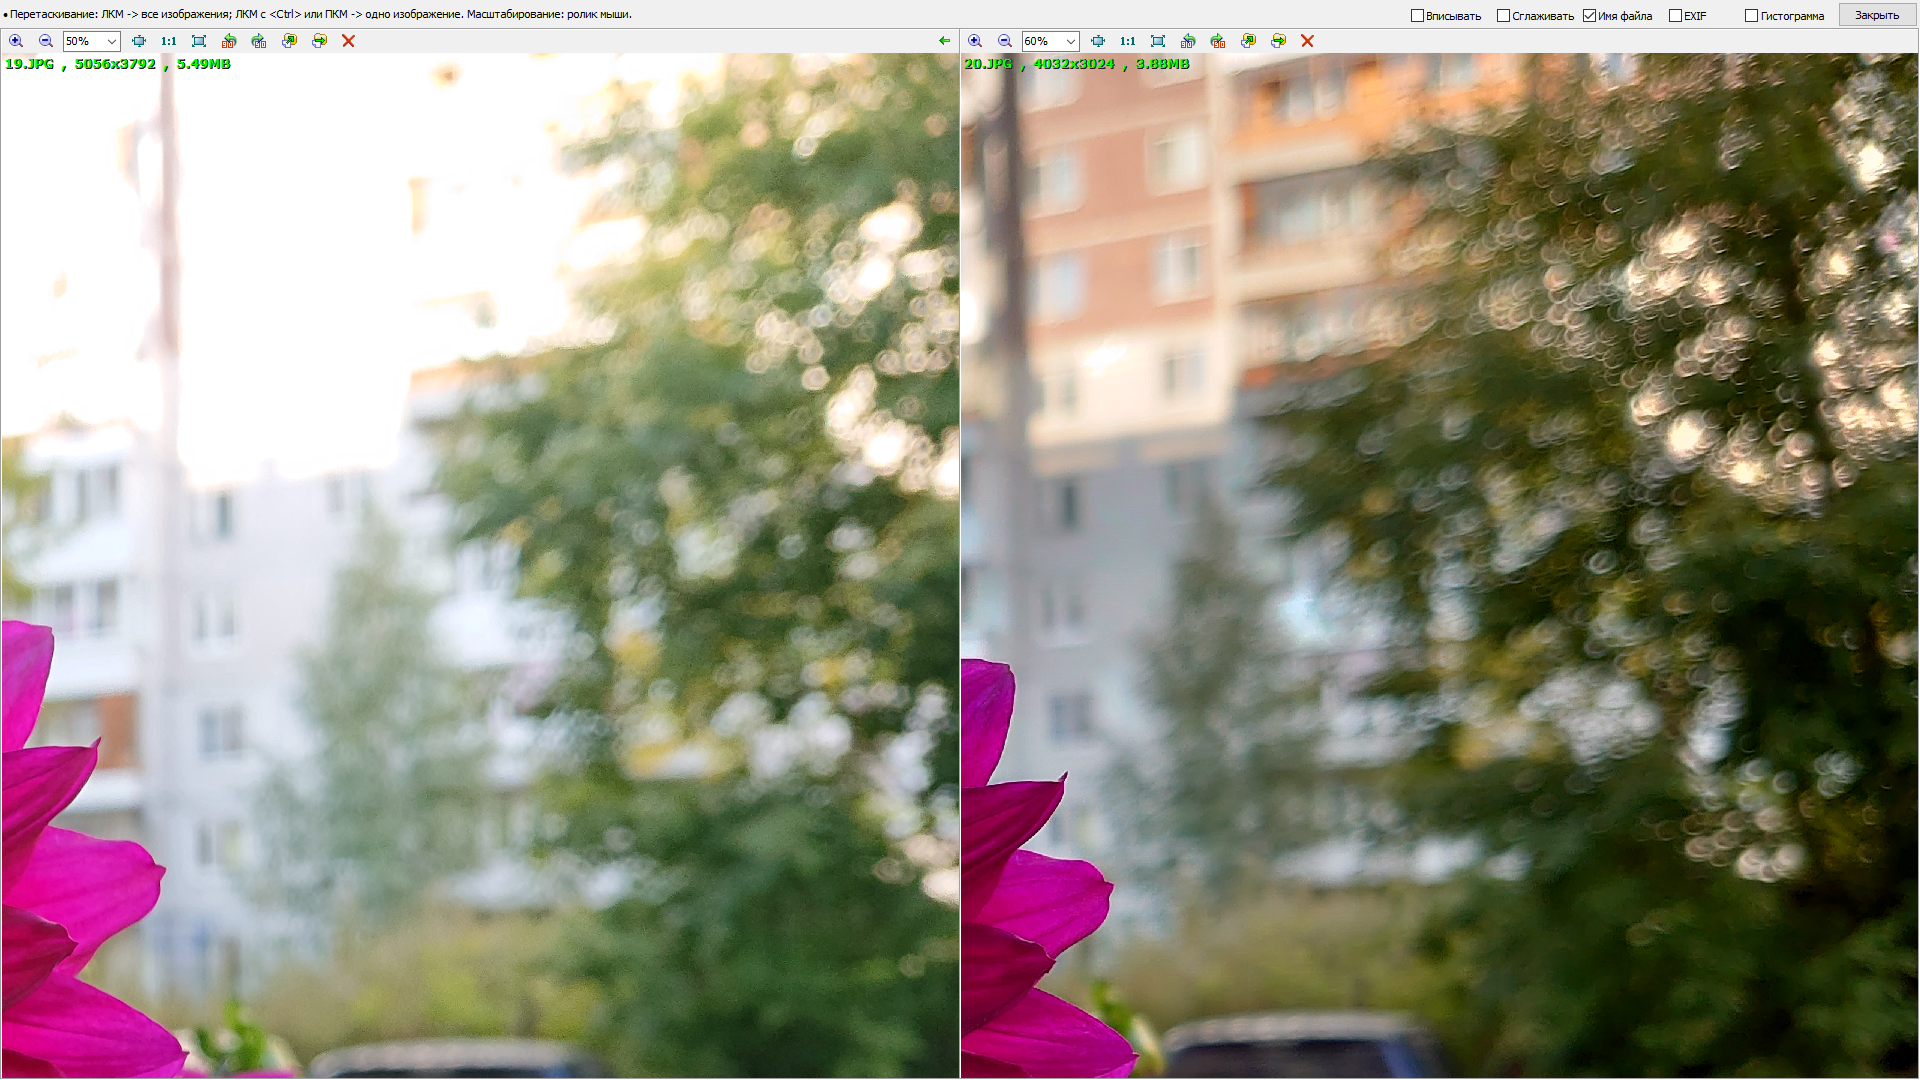Center the right image in view
Screen dimensions: 1920x1080
click(x=1098, y=41)
